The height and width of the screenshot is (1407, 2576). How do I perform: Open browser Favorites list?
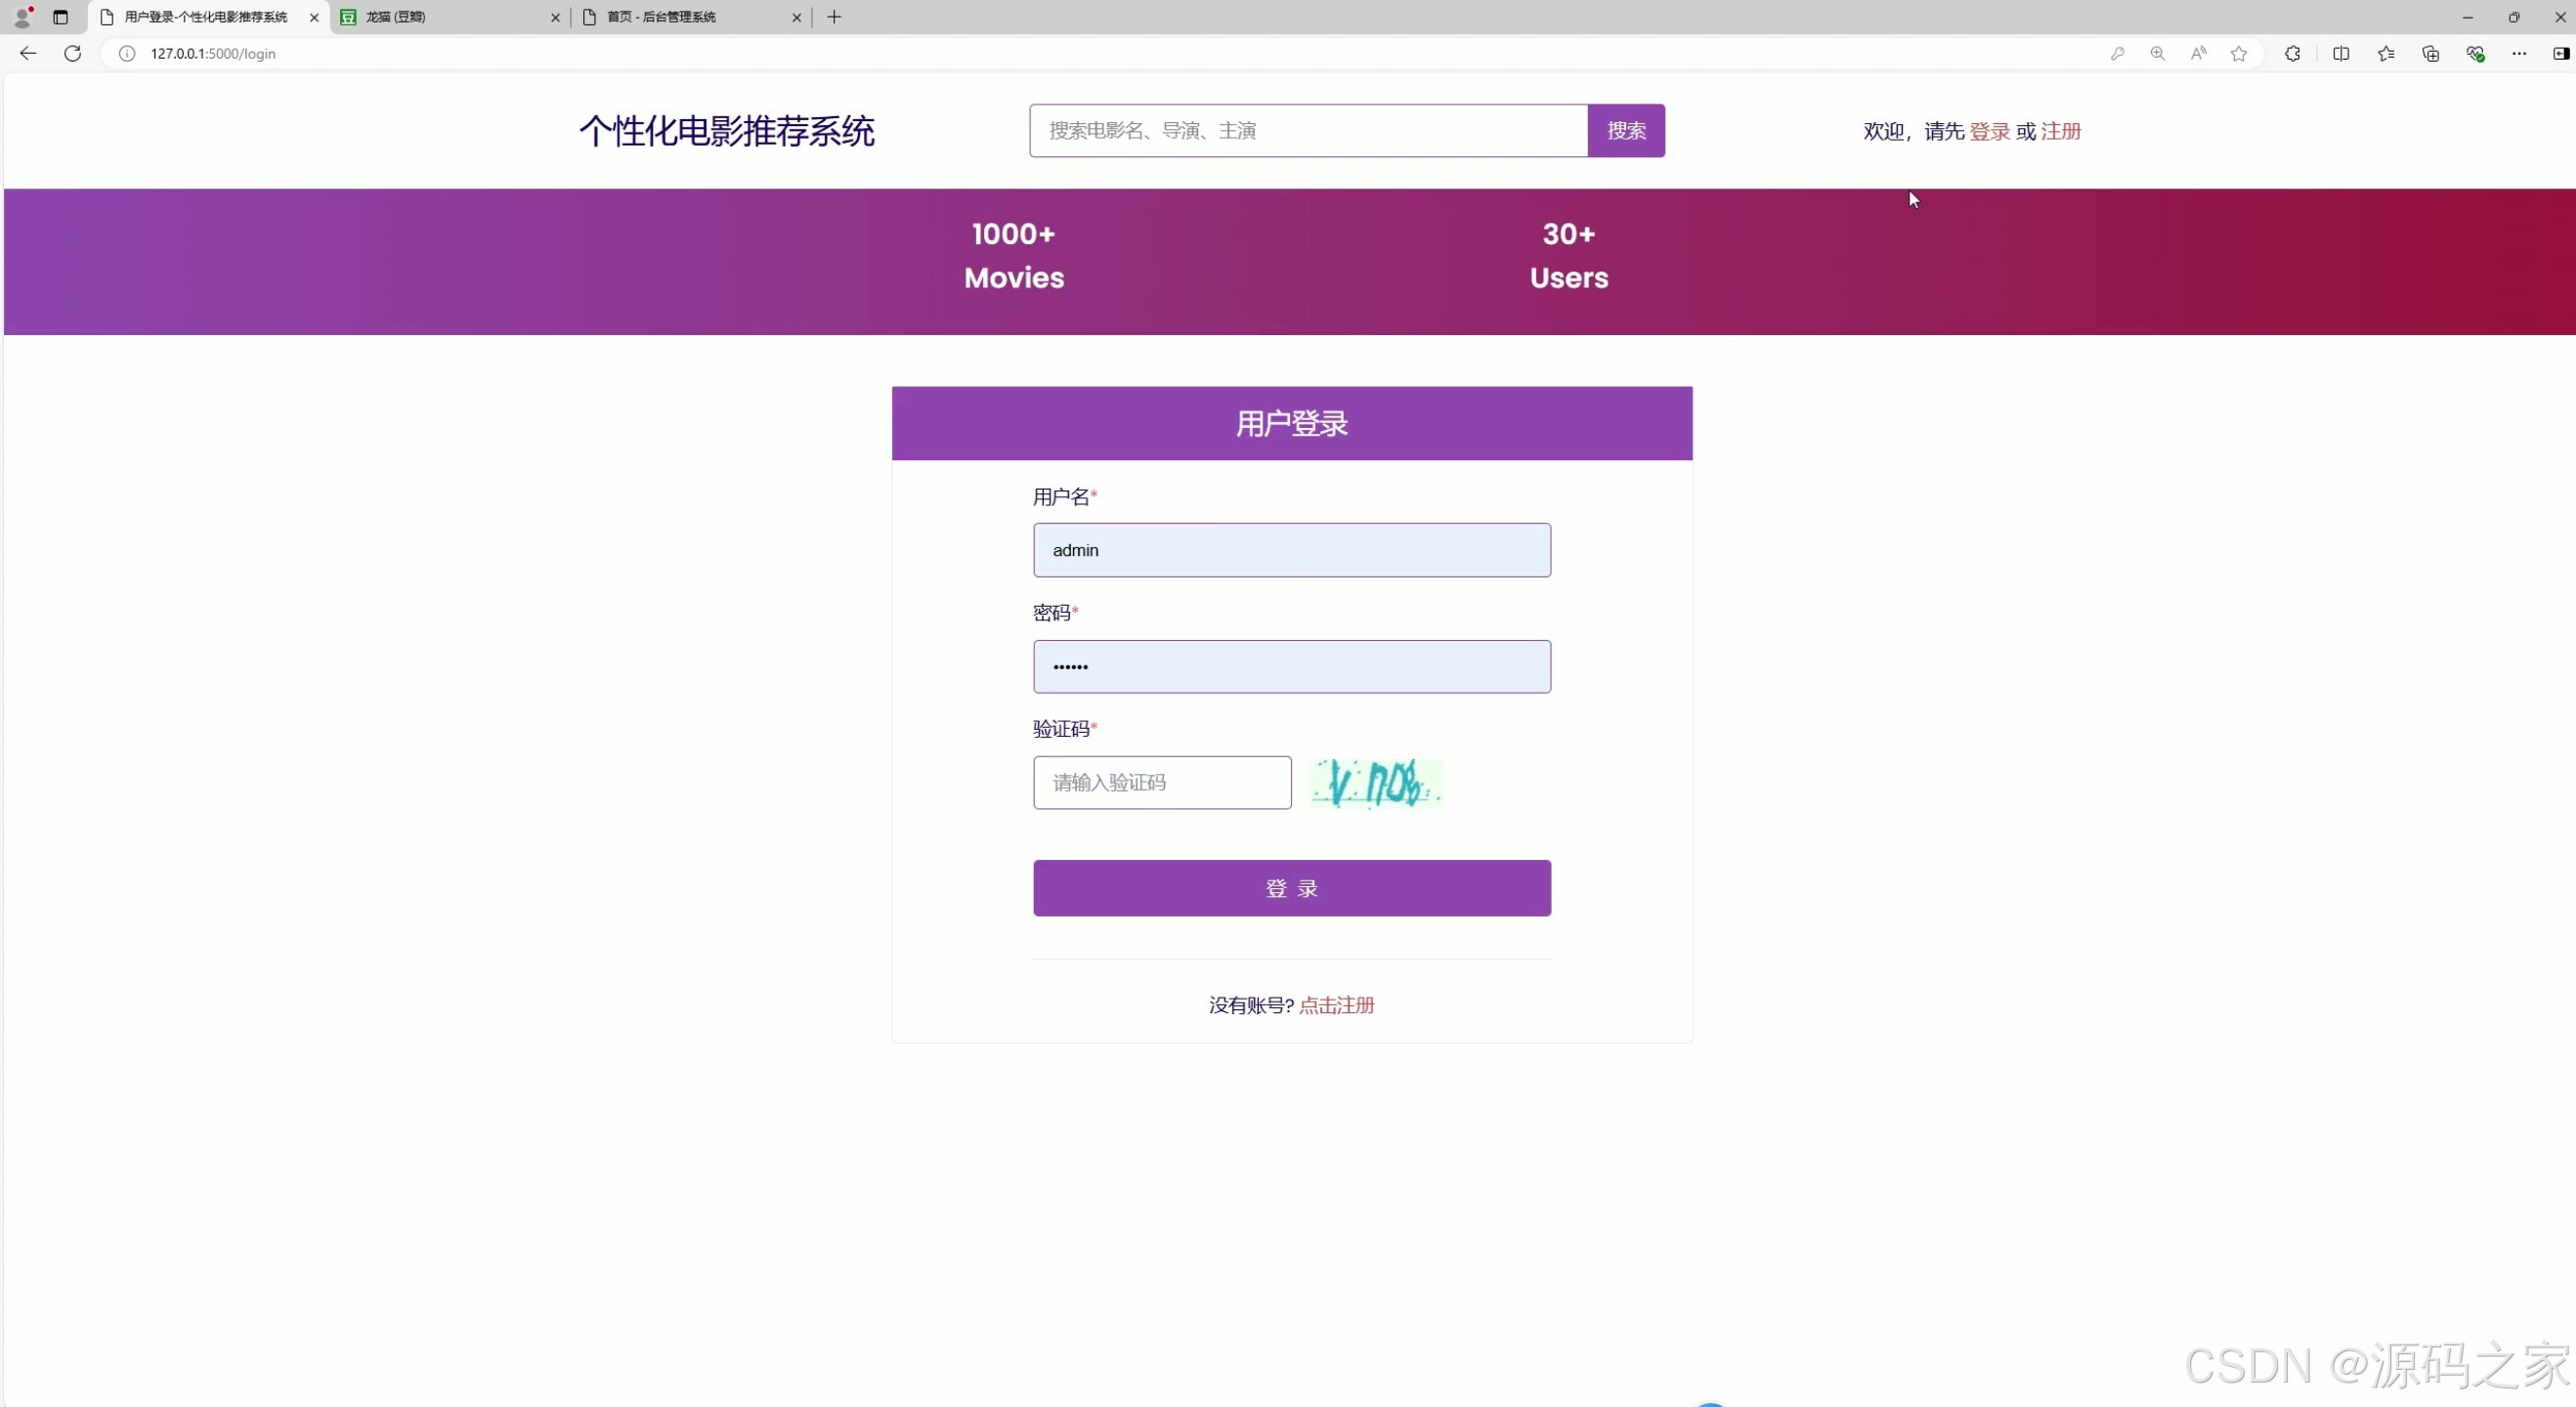2386,54
